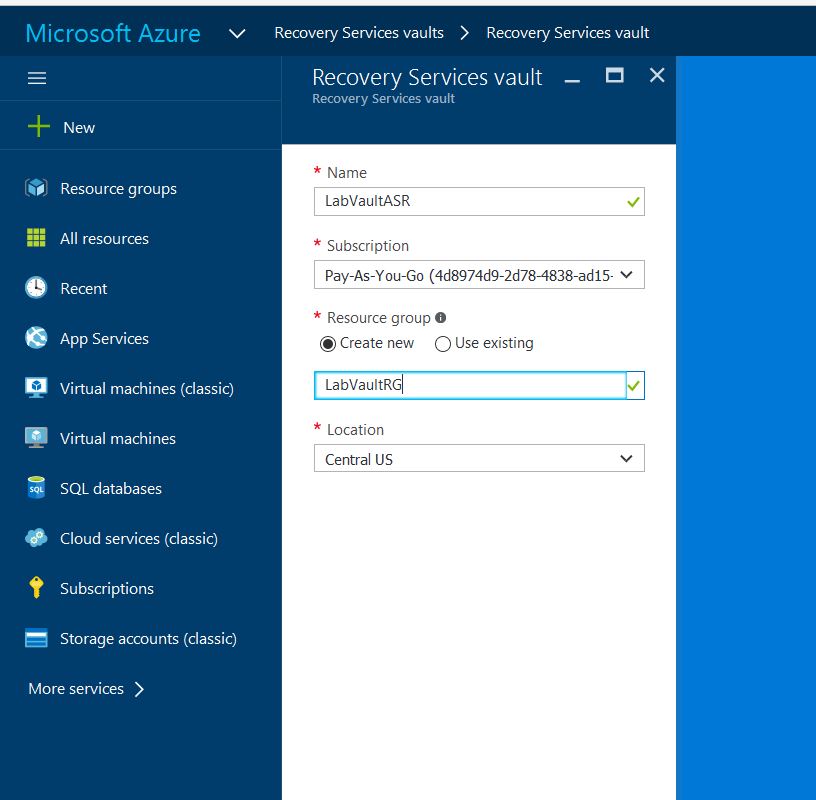This screenshot has width=816, height=800.
Task: Click the Storage accounts (classic) icon
Action: click(x=36, y=638)
